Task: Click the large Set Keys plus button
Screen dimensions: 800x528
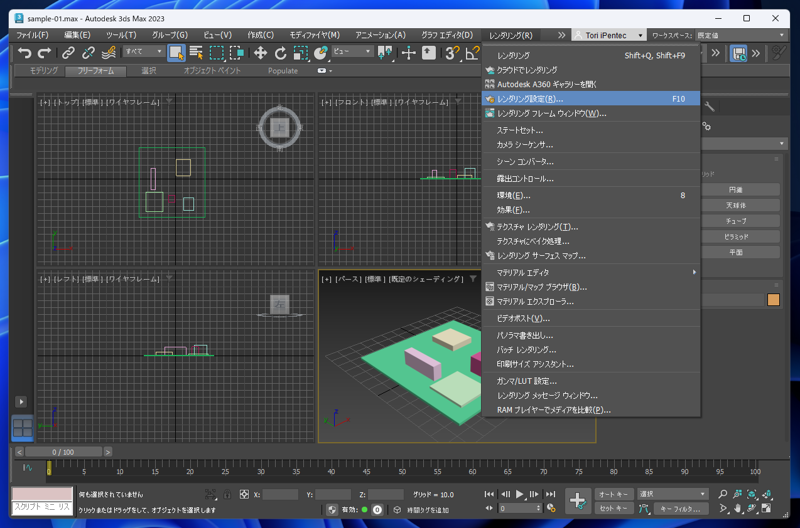Action: [578, 501]
